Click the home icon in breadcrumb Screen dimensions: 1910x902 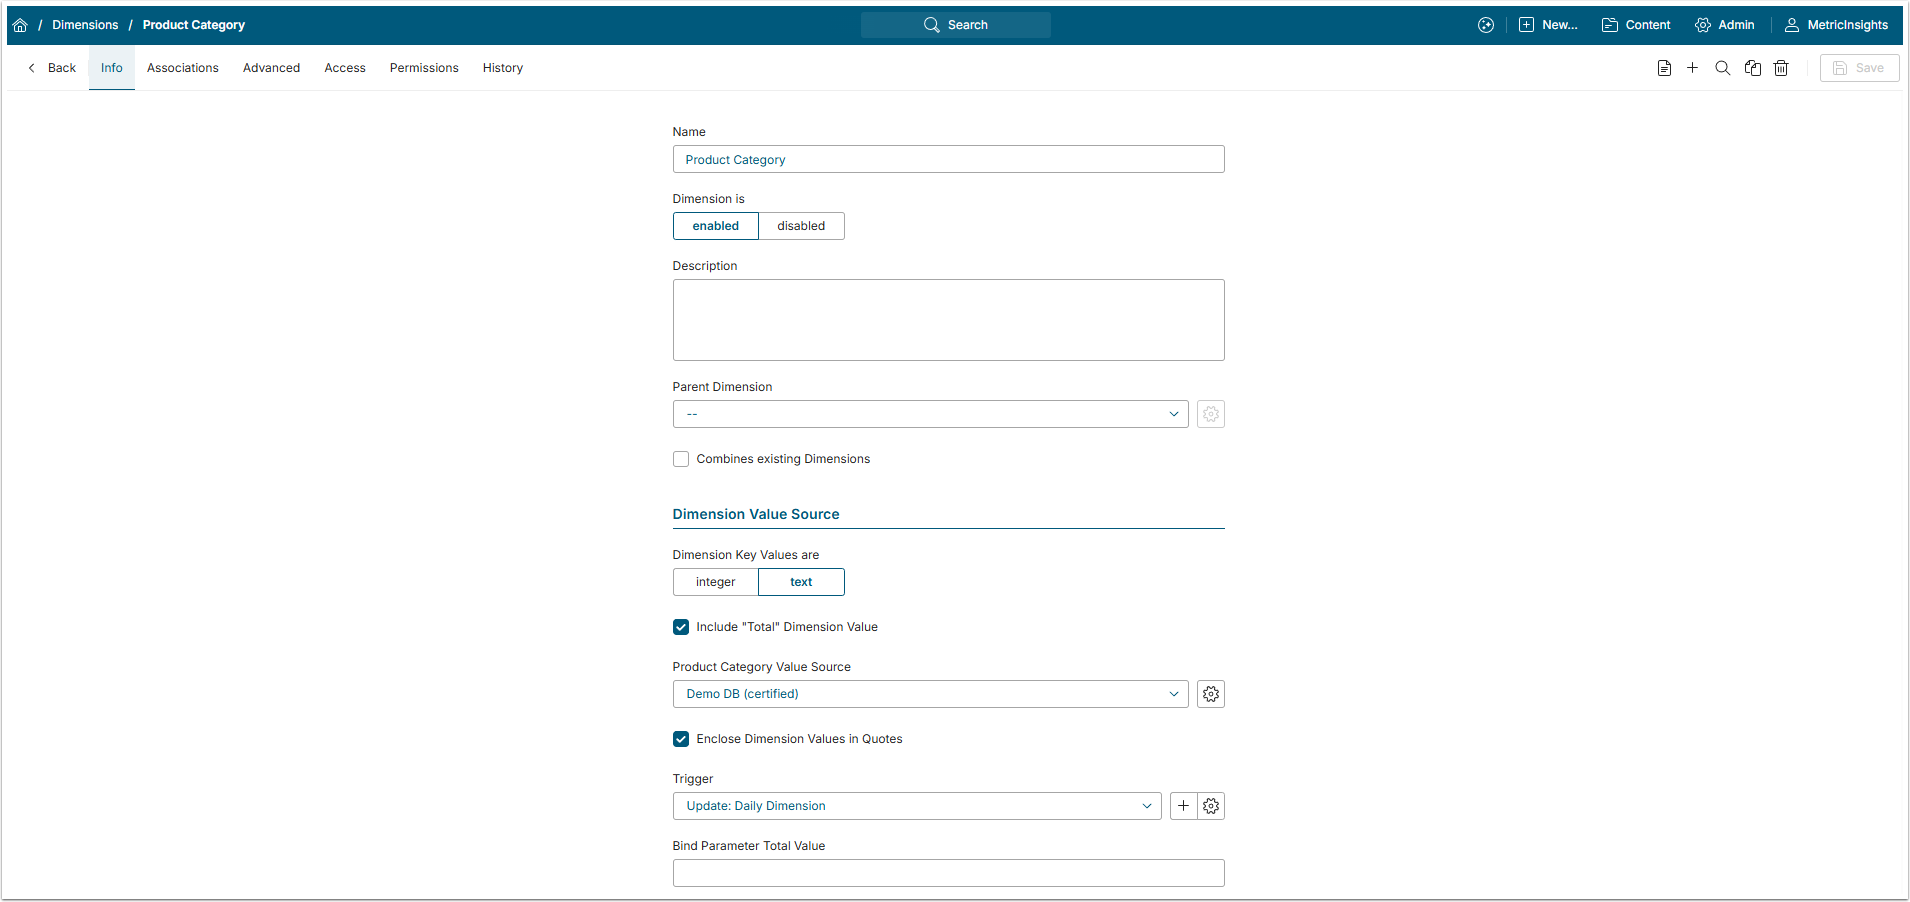(20, 25)
